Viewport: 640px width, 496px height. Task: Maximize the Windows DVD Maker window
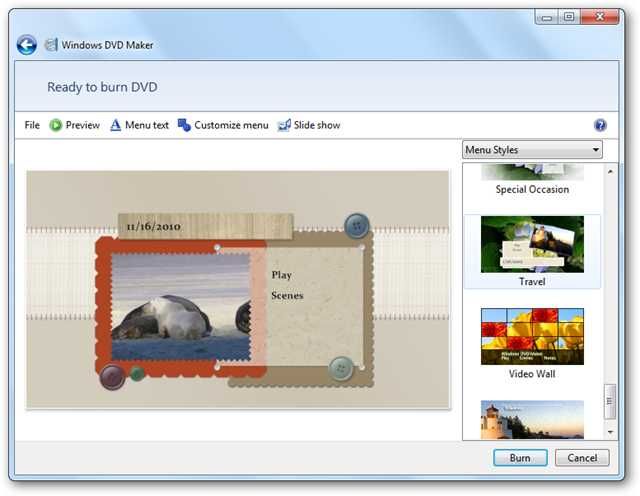click(569, 17)
